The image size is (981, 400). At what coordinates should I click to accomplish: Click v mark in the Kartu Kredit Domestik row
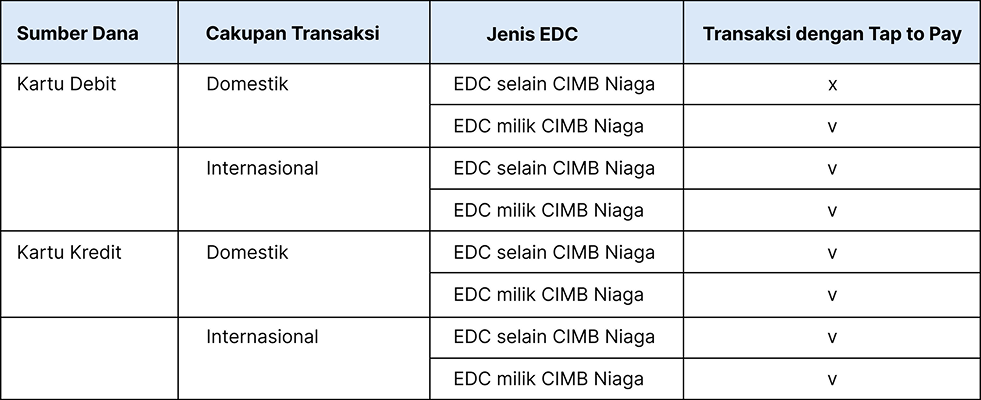click(832, 253)
